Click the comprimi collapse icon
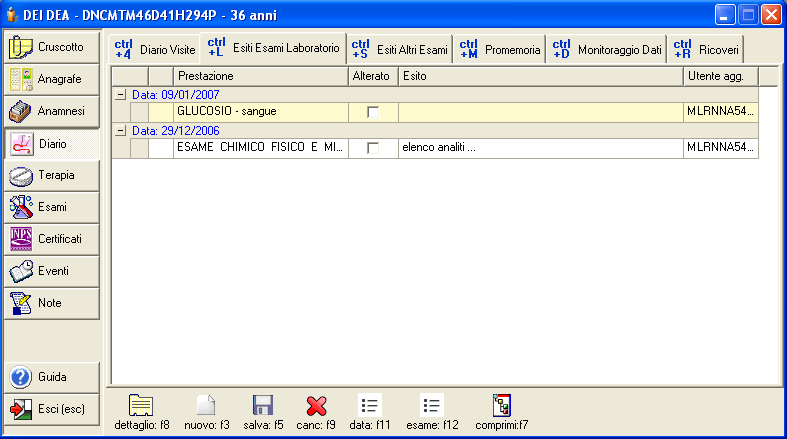Viewport: 787px width, 439px height. tap(503, 405)
